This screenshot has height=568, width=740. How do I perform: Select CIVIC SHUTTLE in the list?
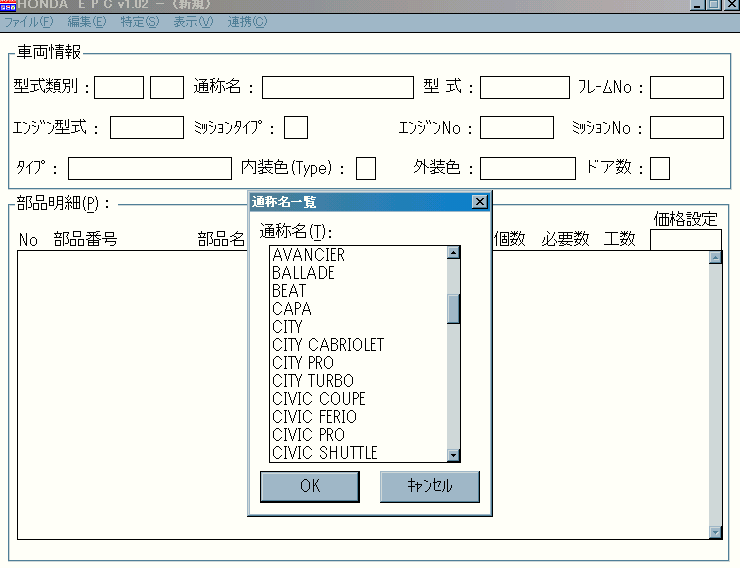coord(359,452)
